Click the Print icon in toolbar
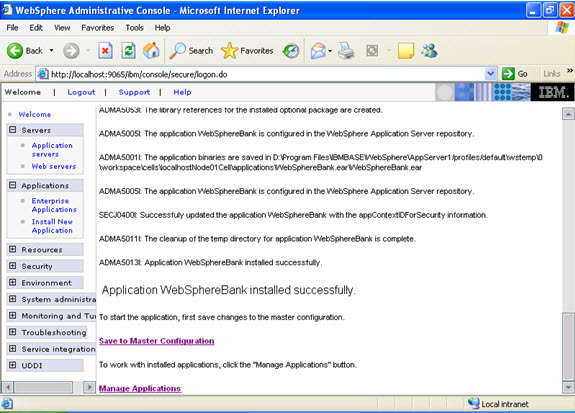The height and width of the screenshot is (413, 575). point(346,51)
